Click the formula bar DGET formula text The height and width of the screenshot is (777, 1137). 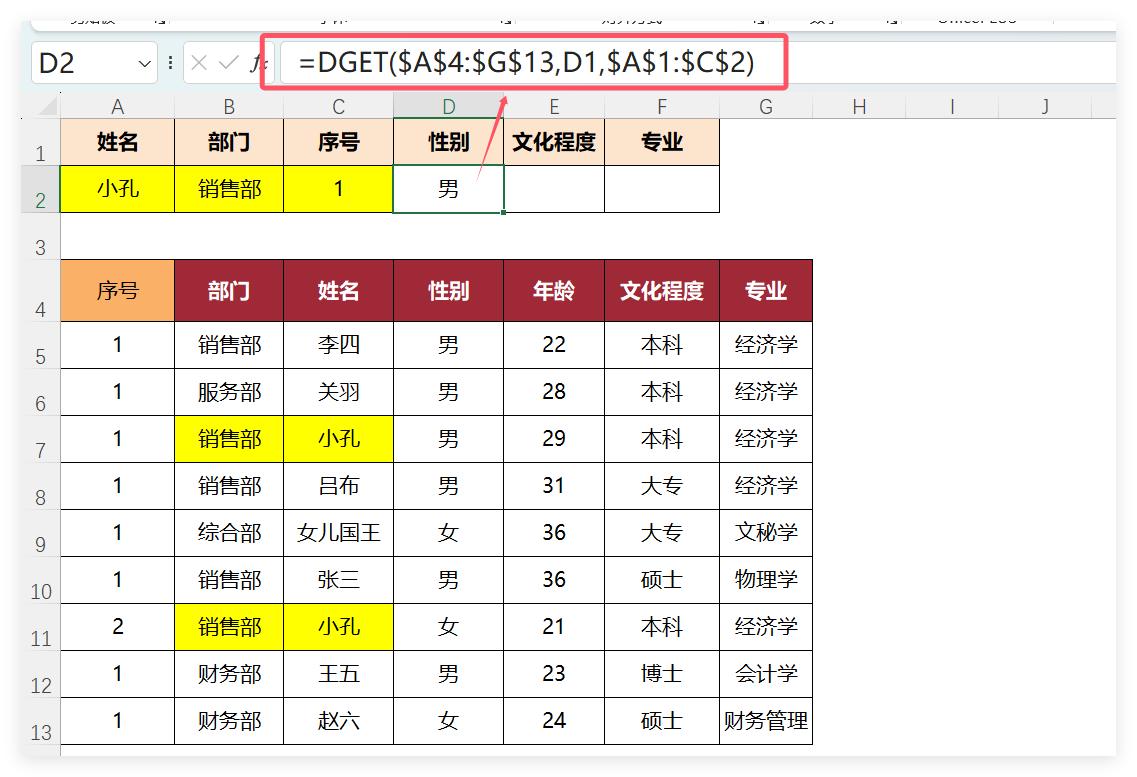click(x=526, y=62)
